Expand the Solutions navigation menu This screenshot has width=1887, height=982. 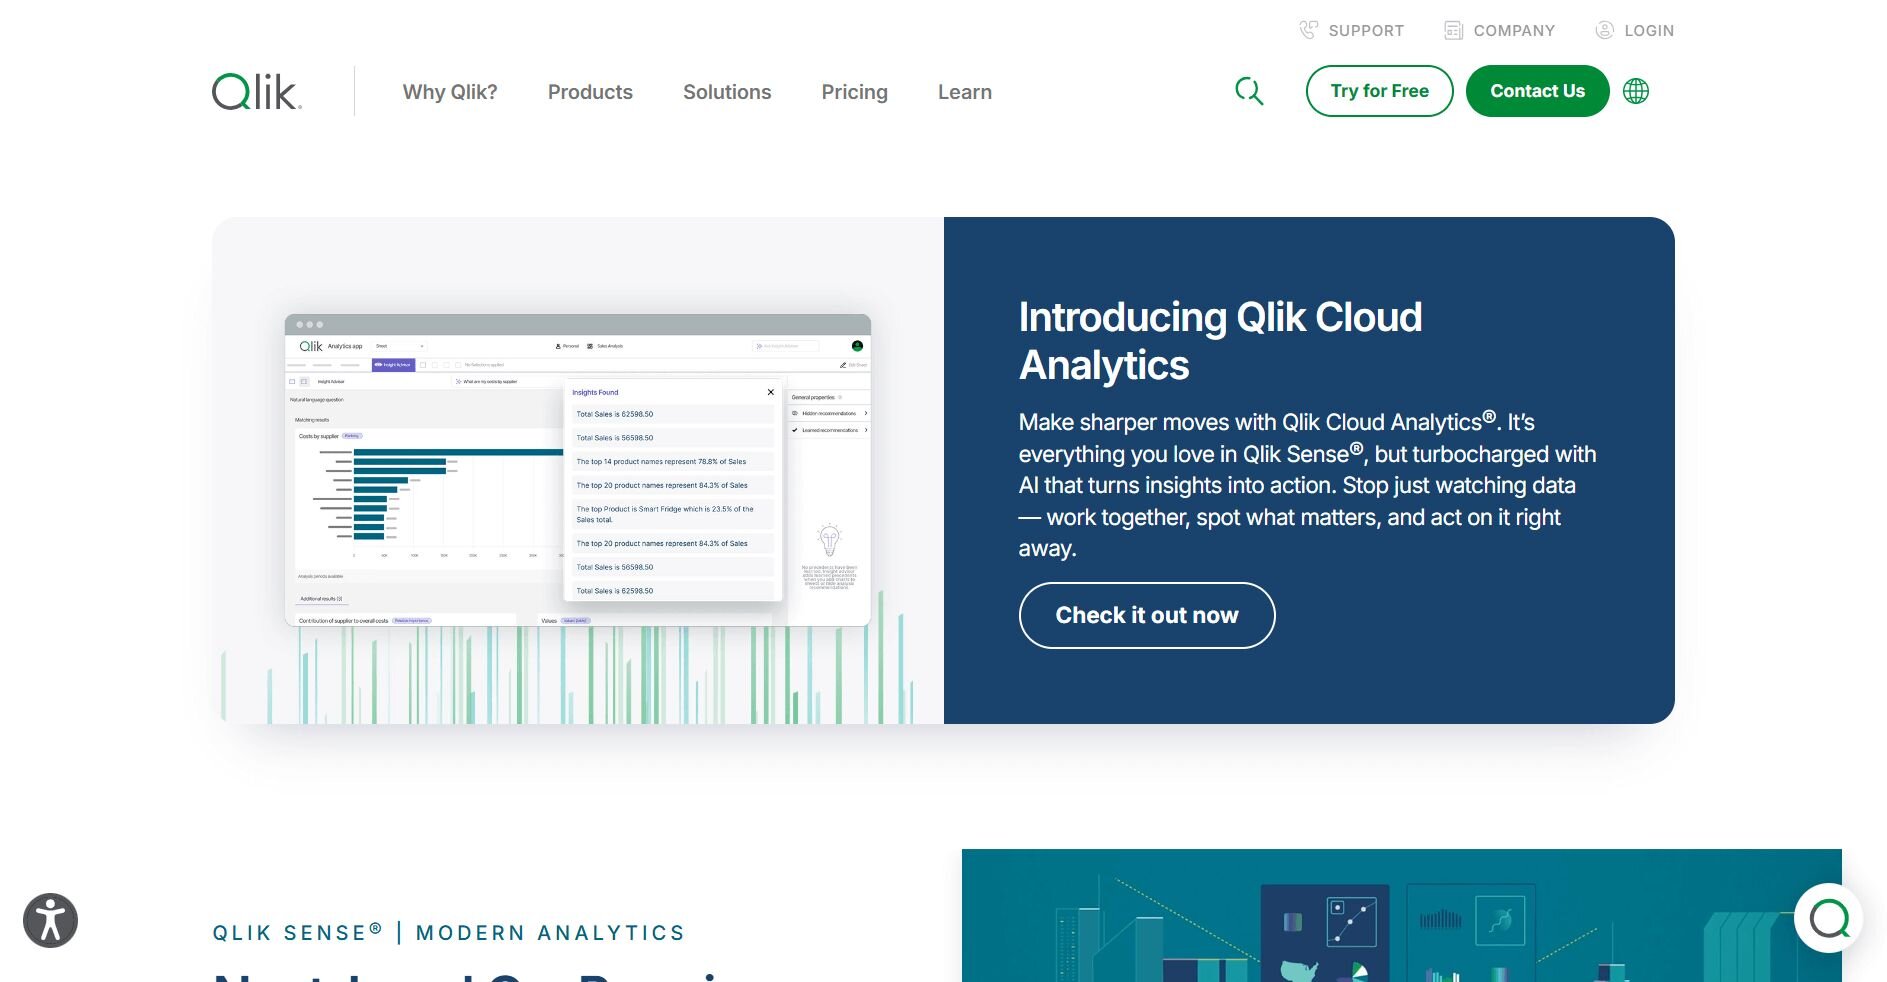point(727,92)
